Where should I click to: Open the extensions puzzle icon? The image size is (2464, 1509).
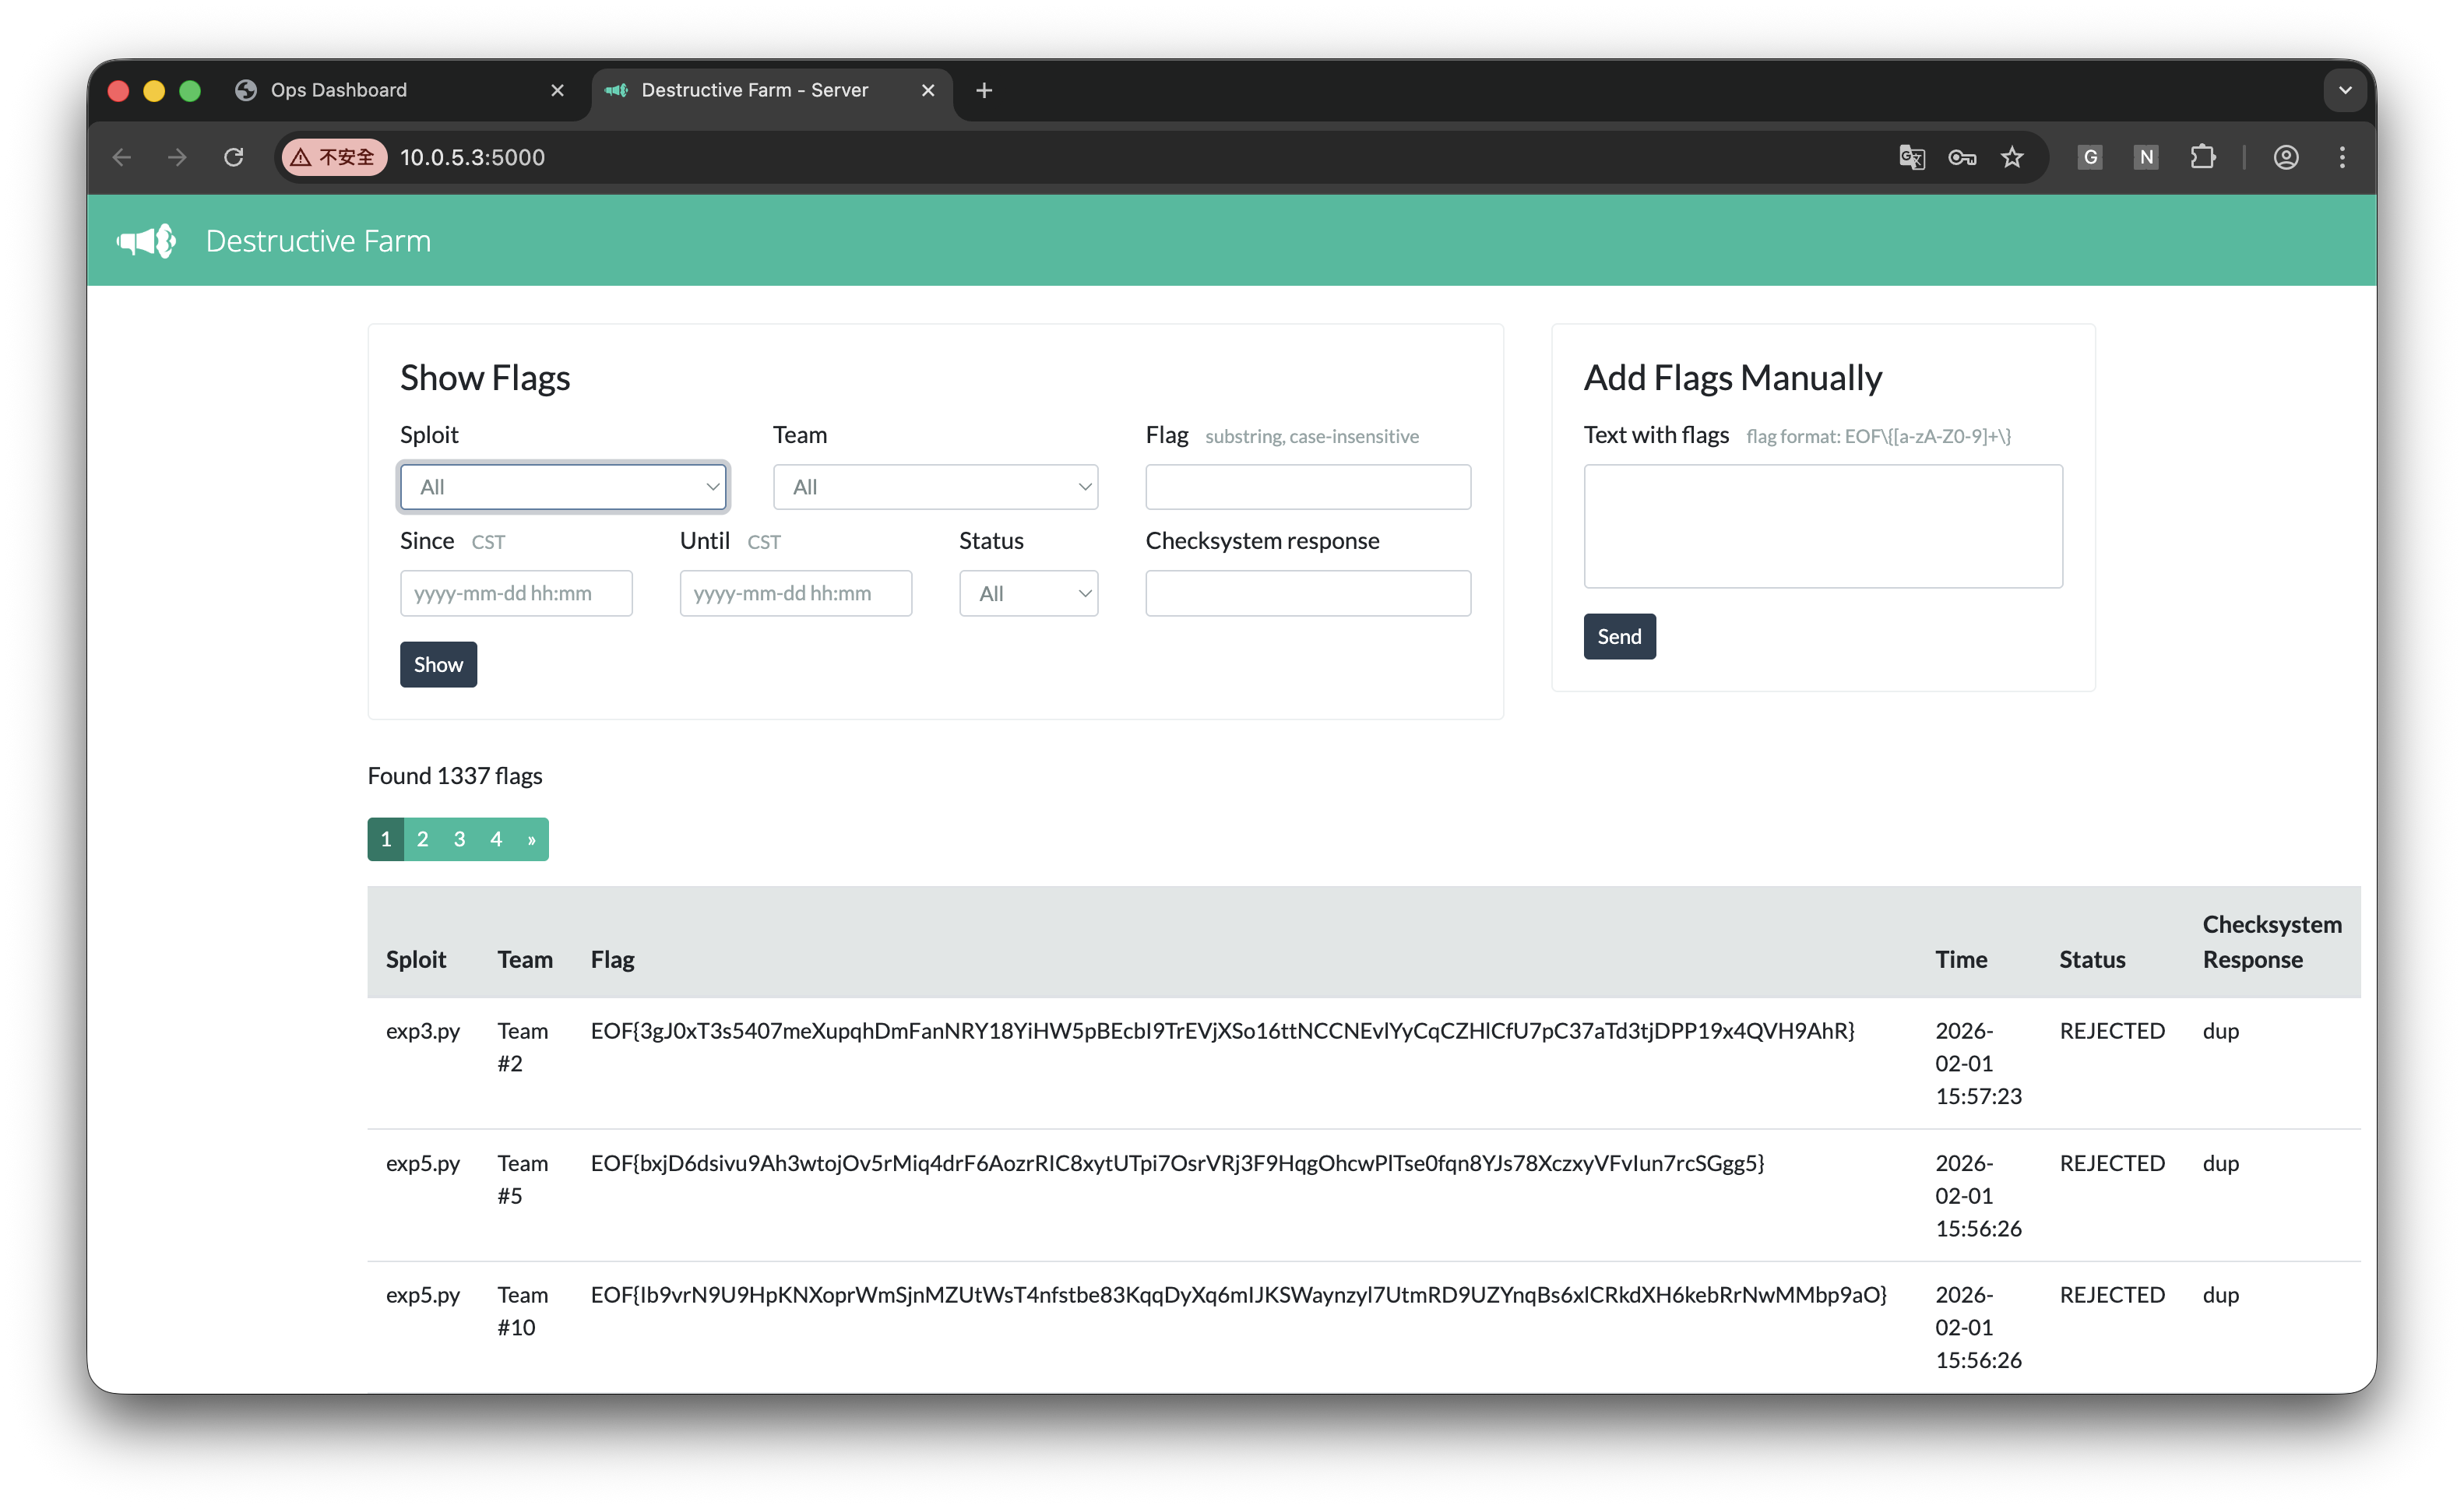pos(2202,157)
